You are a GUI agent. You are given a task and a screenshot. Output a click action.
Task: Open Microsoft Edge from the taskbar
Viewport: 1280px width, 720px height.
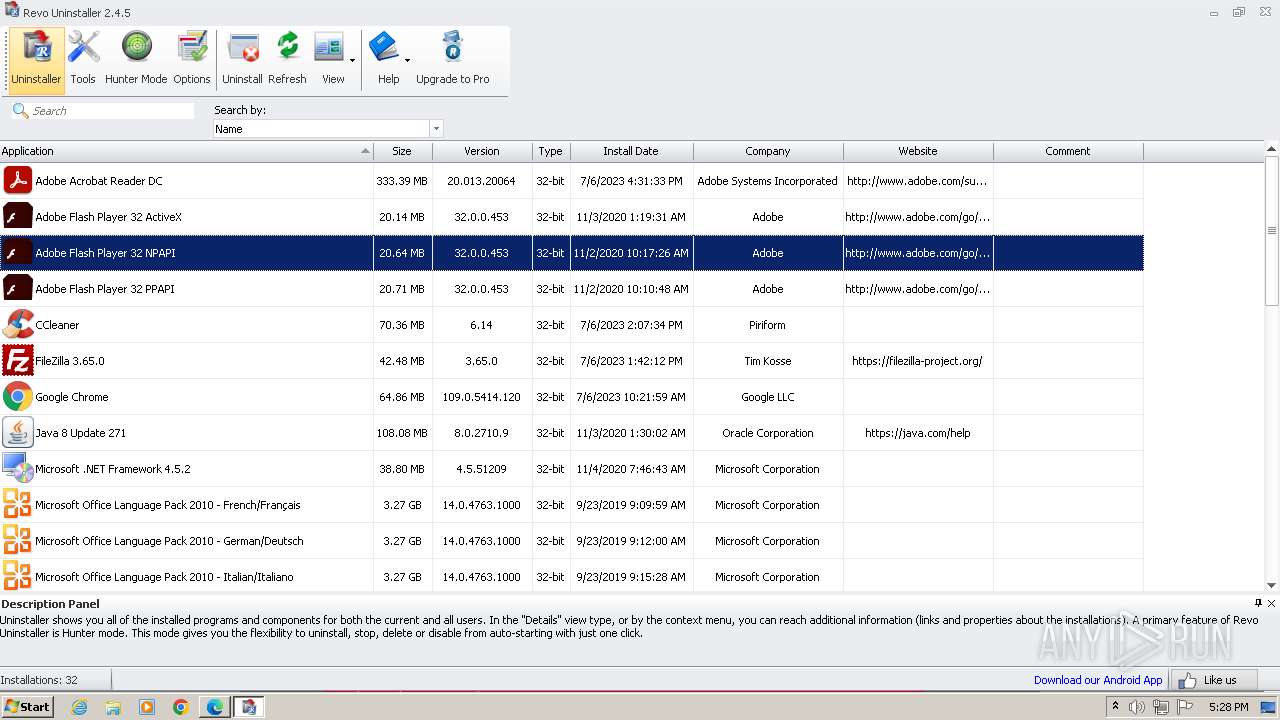pyautogui.click(x=215, y=707)
